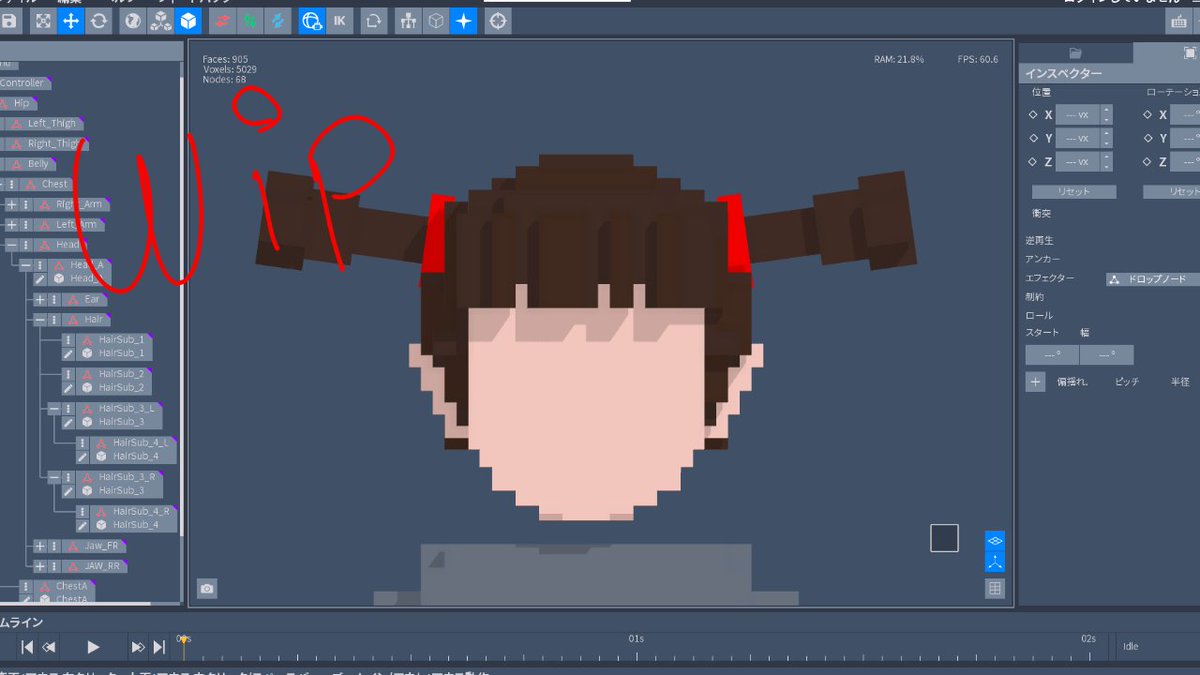Click the 01s marker on timeline
Screen dimensions: 1200x675
[x=636, y=638]
